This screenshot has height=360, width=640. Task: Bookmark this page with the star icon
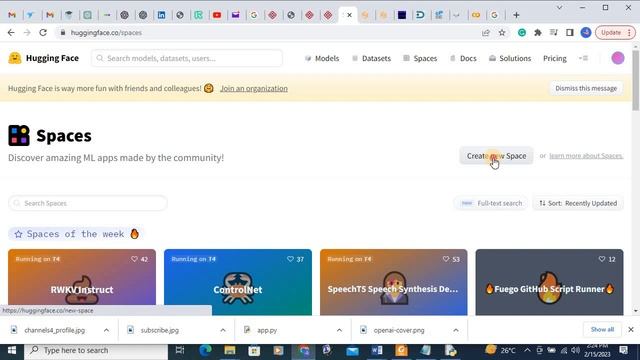pos(502,33)
